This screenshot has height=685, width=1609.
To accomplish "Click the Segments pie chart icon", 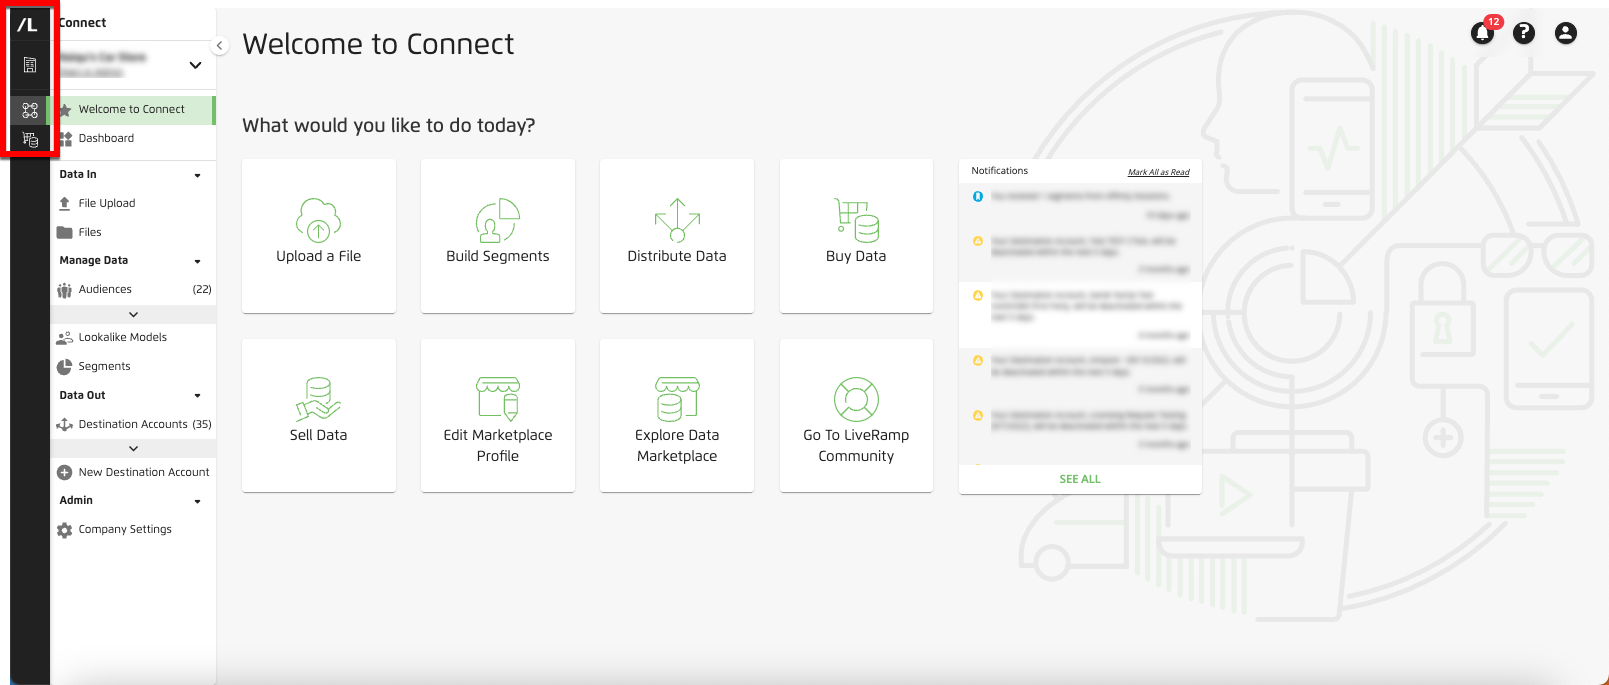I will (65, 367).
